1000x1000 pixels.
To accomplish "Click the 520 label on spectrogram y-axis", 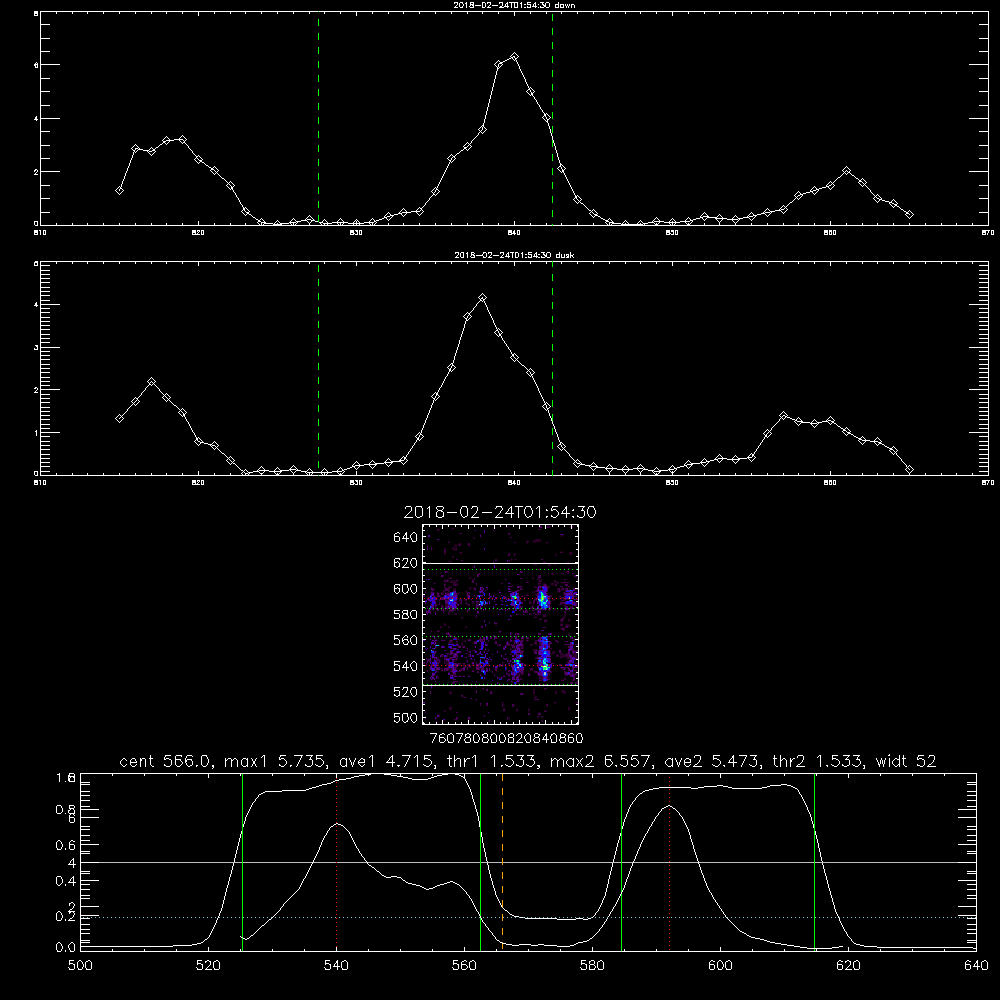I will pos(406,692).
